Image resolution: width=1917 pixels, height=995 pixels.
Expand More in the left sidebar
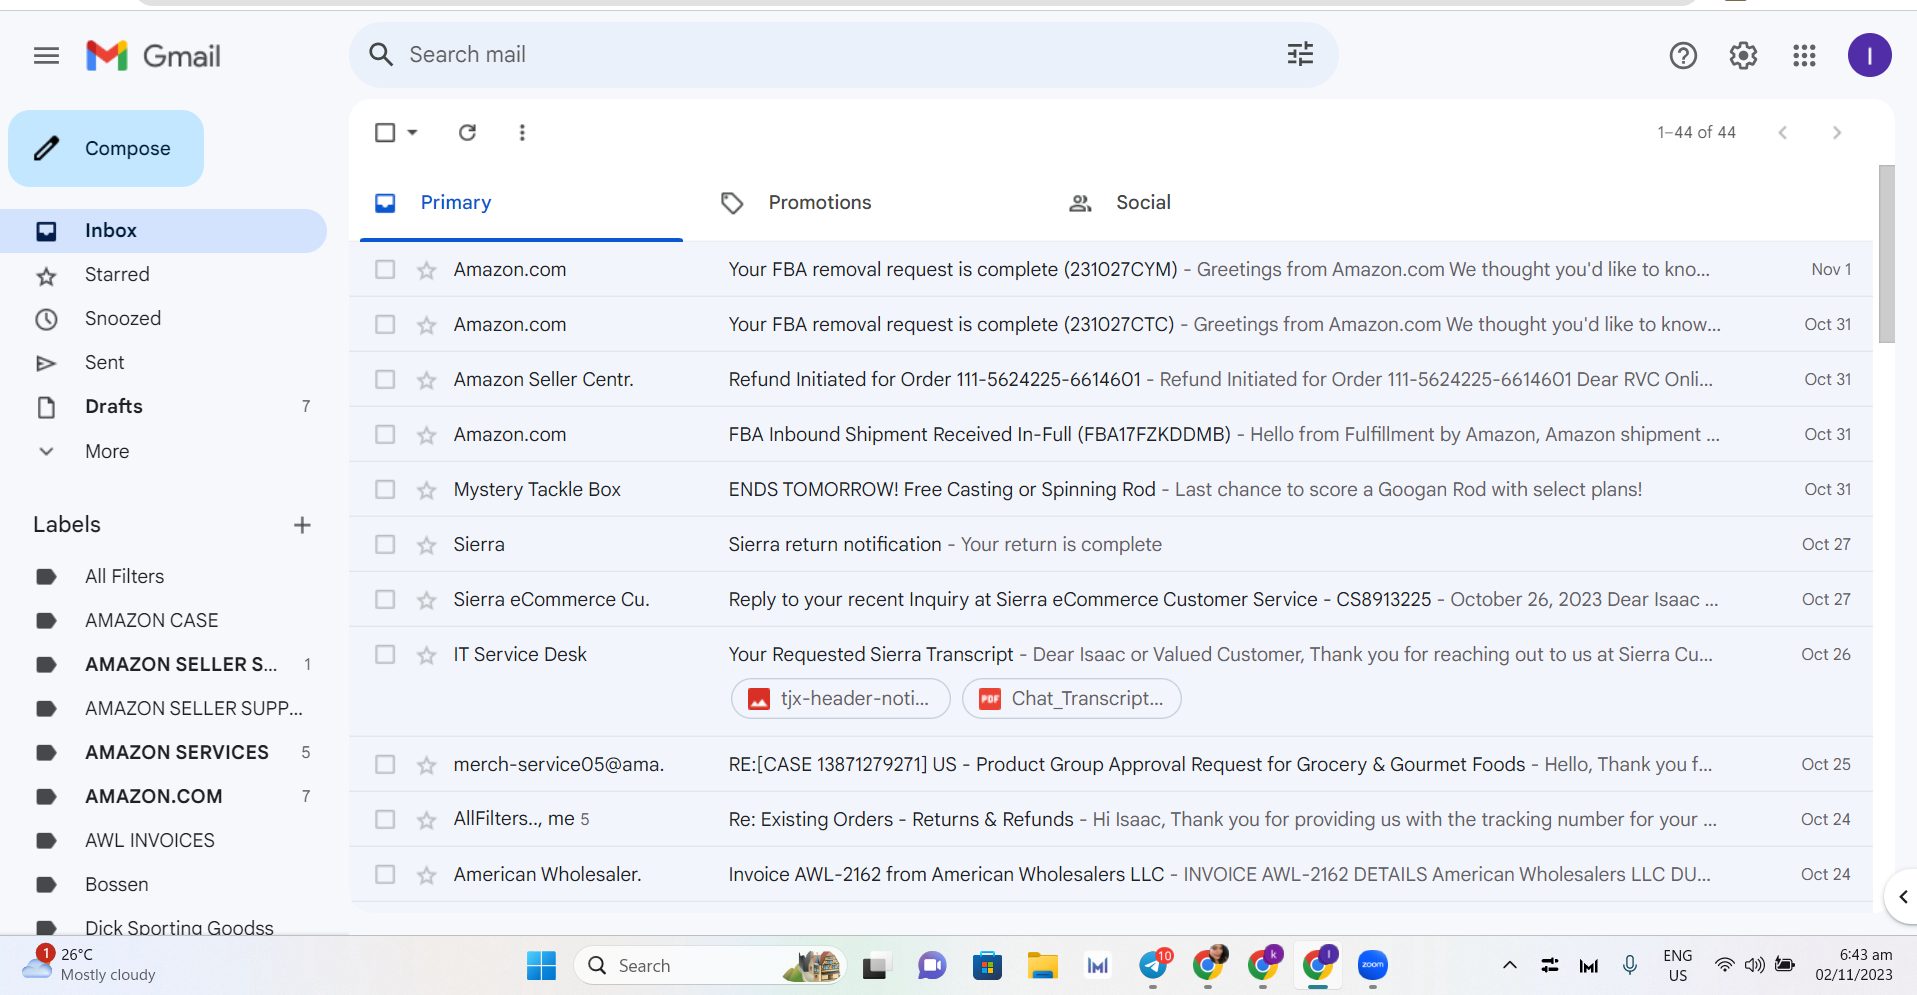[107, 451]
